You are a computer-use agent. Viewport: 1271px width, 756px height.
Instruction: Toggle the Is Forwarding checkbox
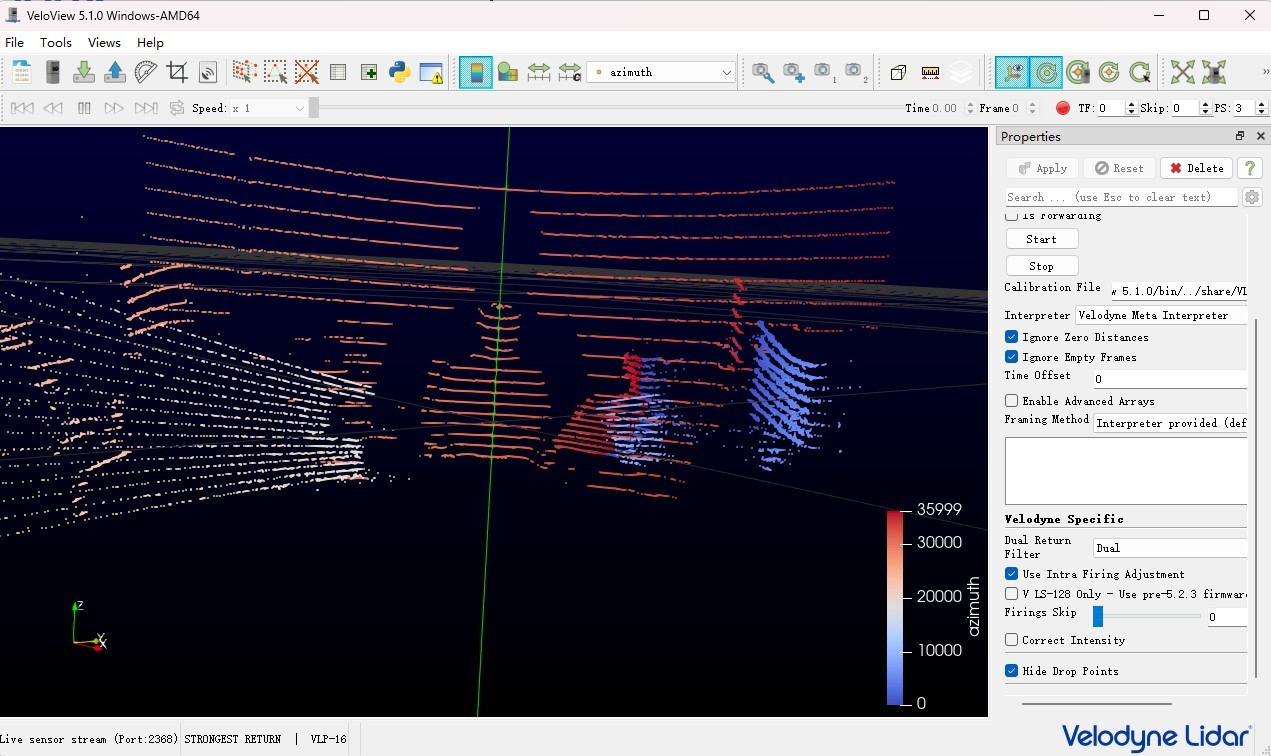(x=1012, y=216)
